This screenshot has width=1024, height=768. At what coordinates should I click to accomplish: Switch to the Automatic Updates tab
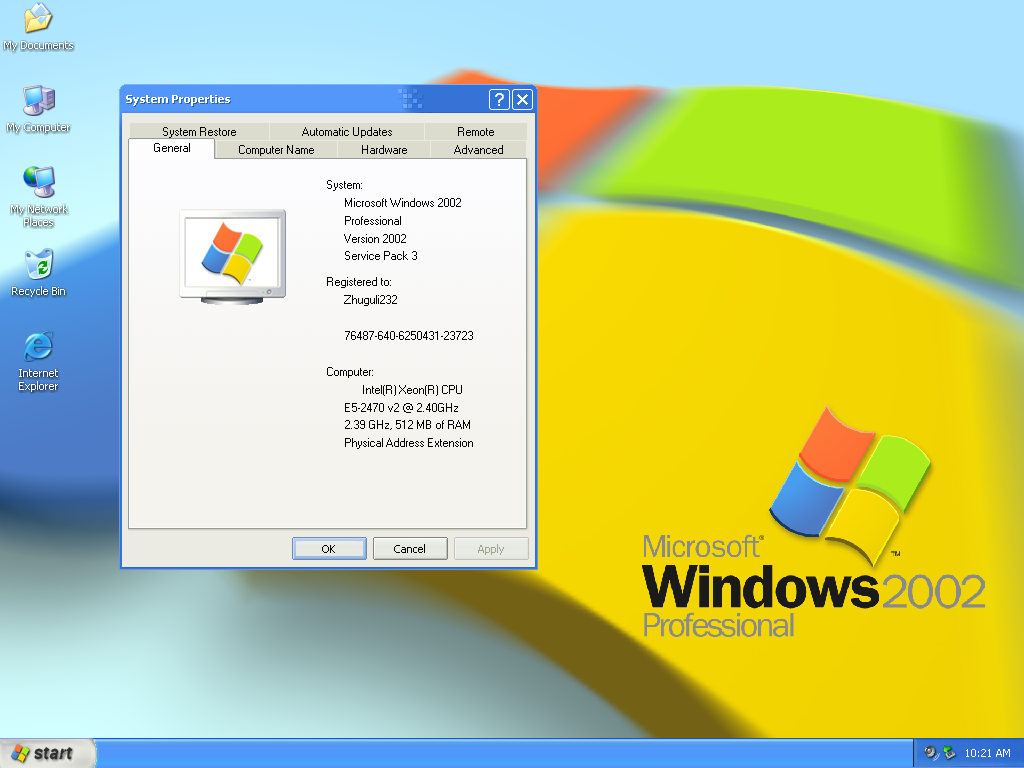tap(347, 131)
